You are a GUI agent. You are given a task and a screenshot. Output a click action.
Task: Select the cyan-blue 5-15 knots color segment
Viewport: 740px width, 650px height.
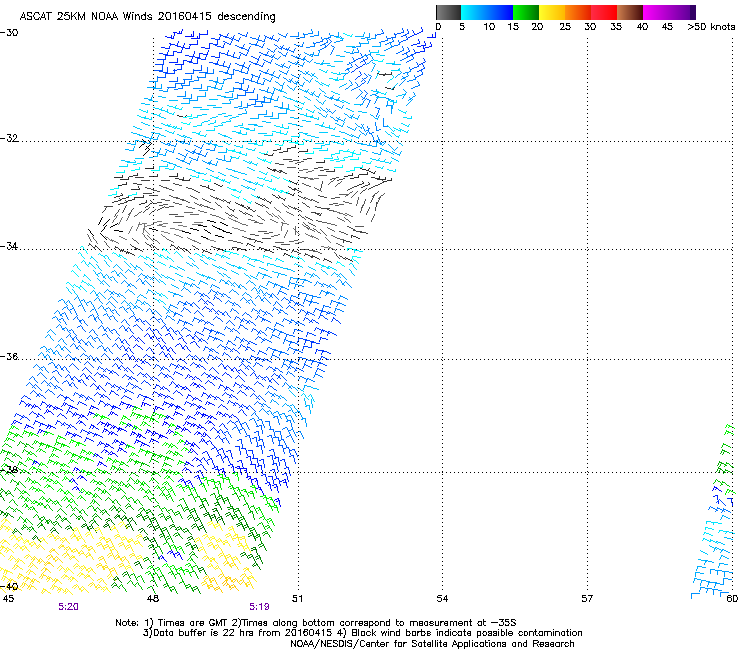point(487,12)
